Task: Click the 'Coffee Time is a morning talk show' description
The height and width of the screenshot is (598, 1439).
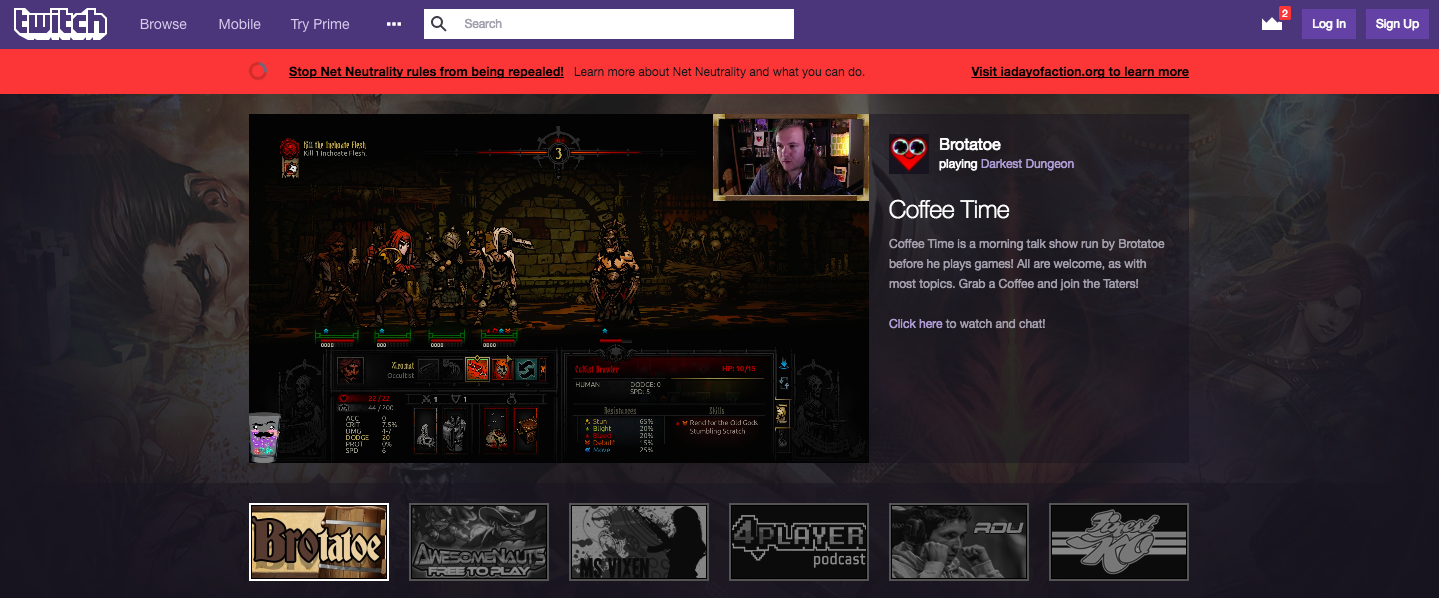Action: point(1027,264)
